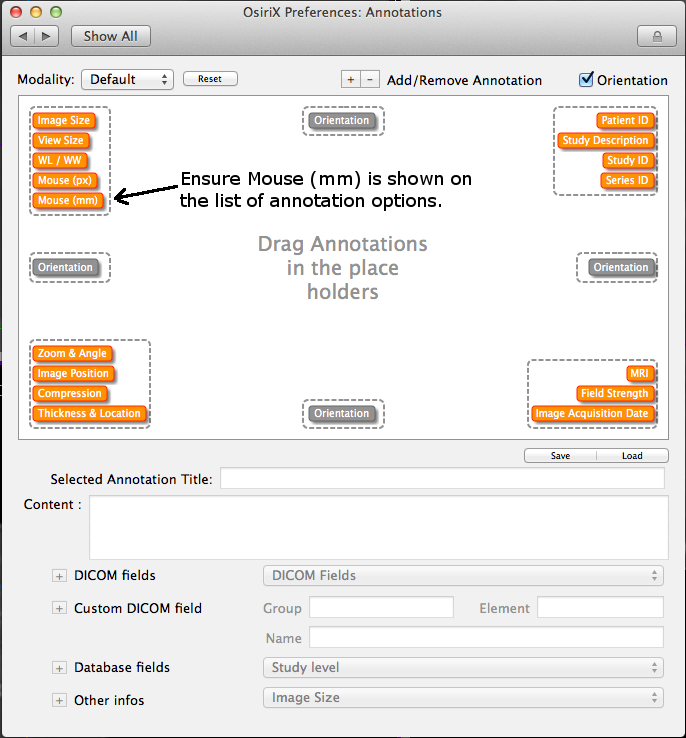
Task: Select the View Size annotation tag
Action: click(x=60, y=140)
